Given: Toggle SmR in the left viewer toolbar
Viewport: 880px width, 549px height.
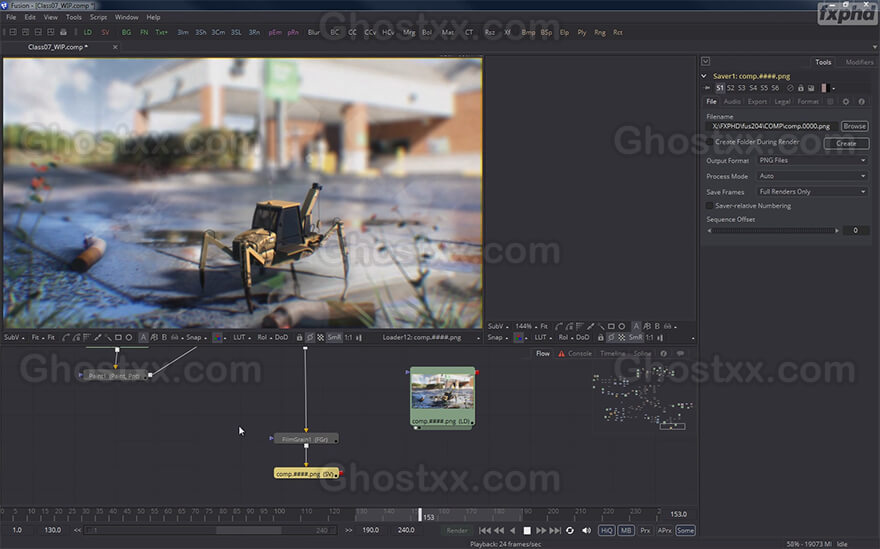Looking at the screenshot, I should point(334,337).
